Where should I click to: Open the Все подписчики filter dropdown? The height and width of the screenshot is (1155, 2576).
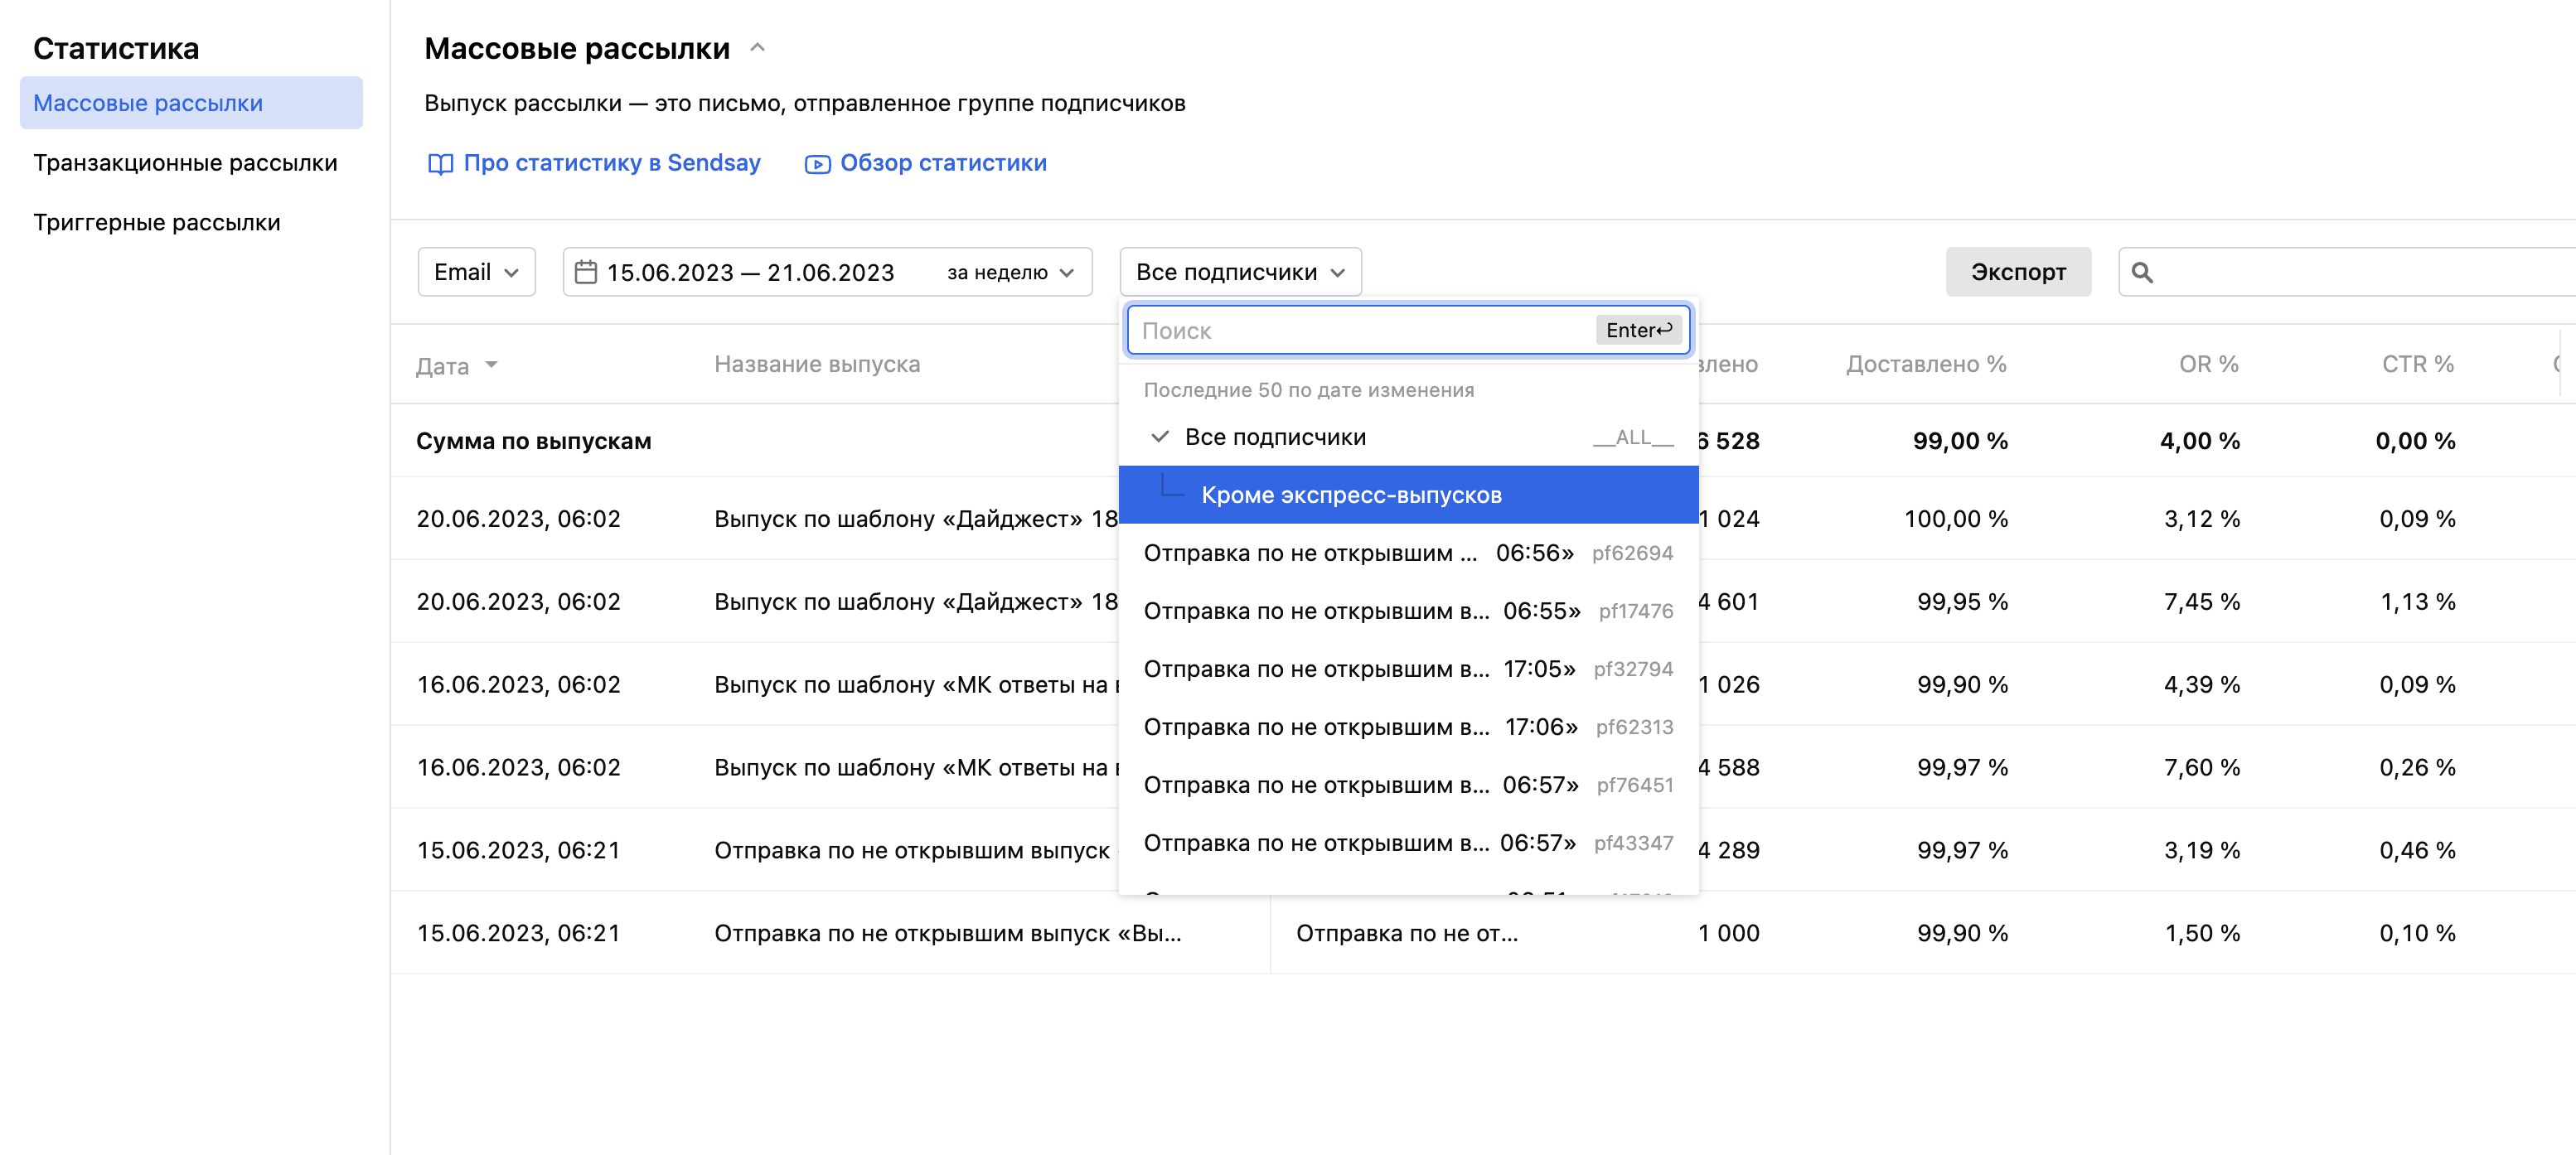pos(1240,271)
